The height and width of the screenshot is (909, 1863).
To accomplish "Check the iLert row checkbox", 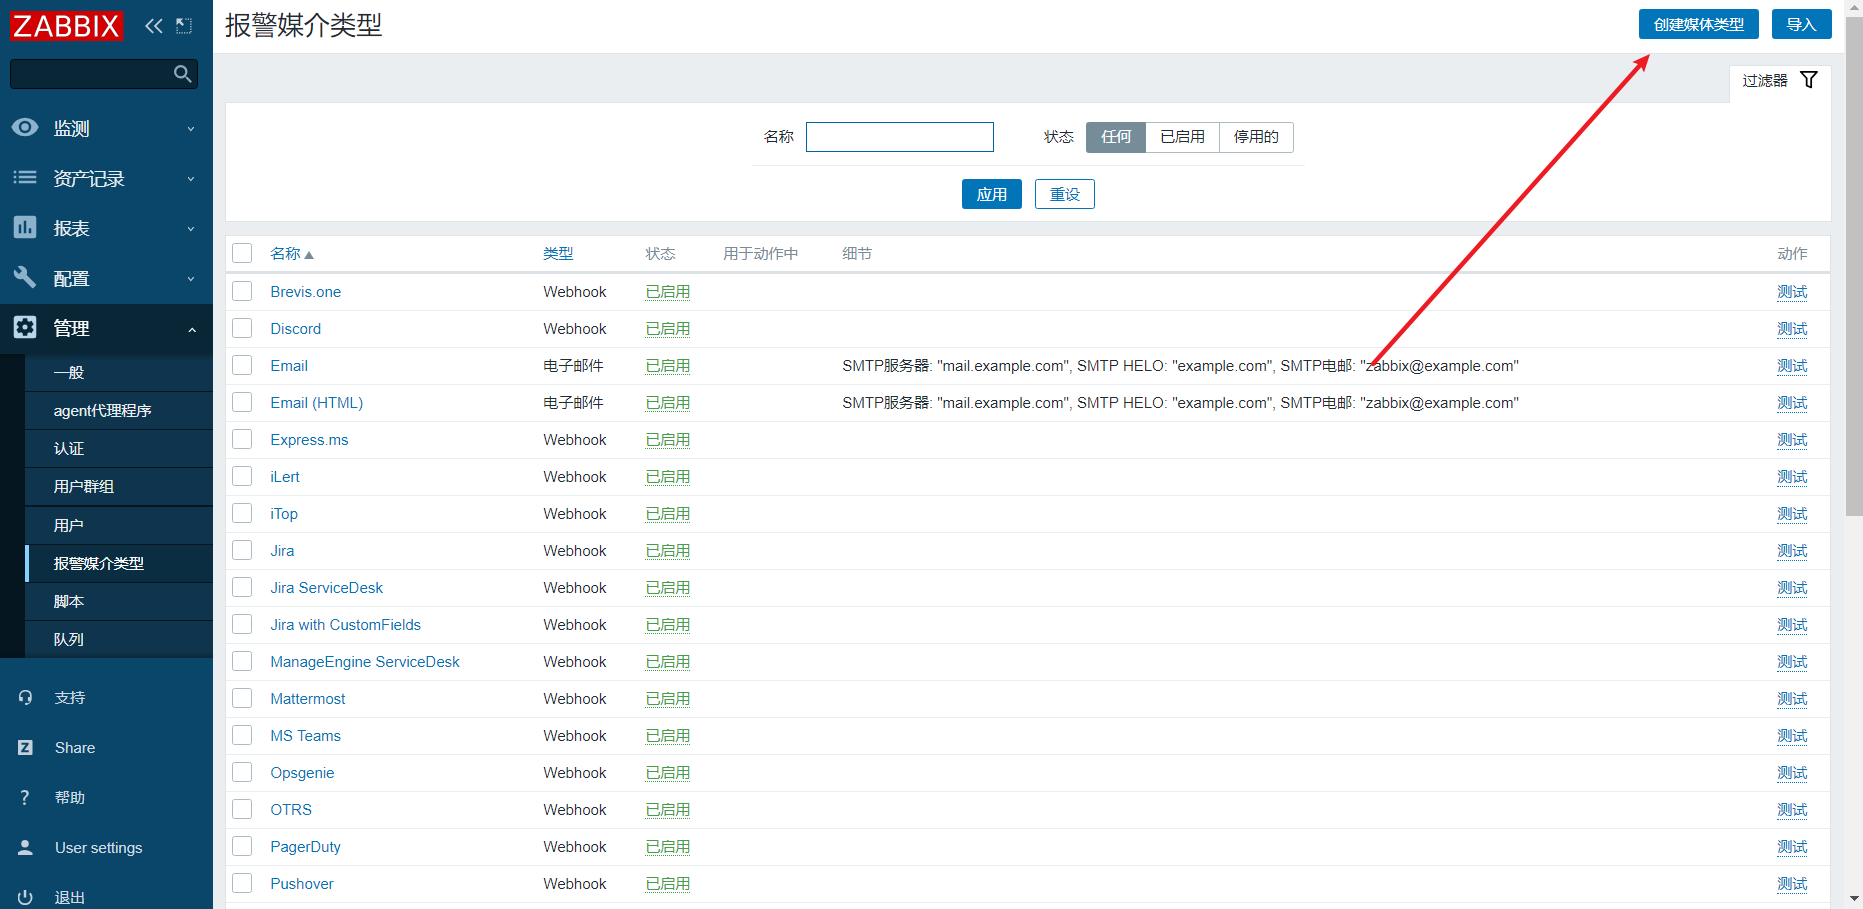I will pyautogui.click(x=242, y=476).
